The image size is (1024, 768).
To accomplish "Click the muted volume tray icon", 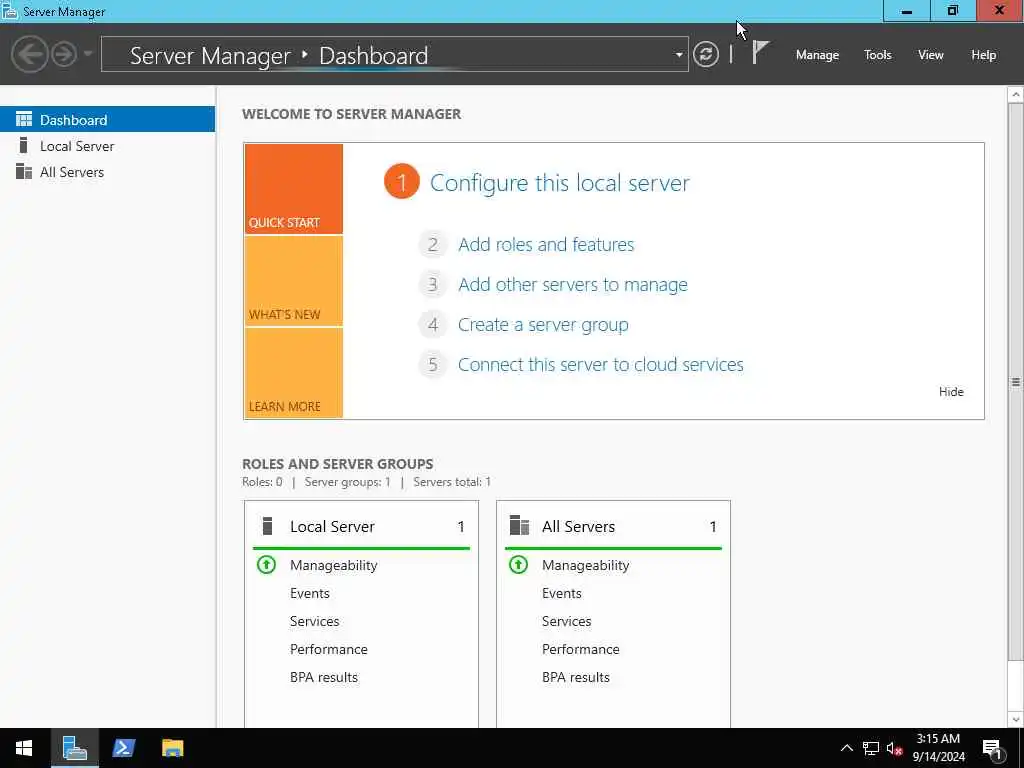I will [894, 748].
